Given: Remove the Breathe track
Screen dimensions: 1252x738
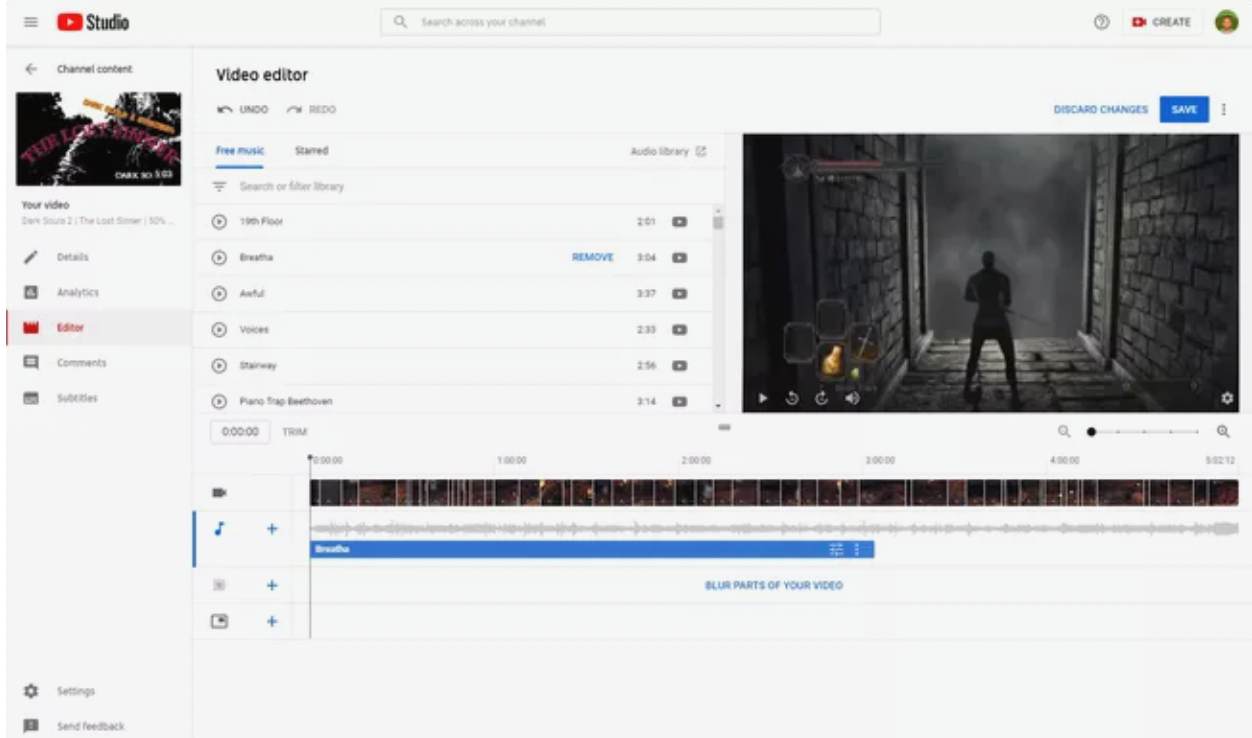Looking at the screenshot, I should [592, 257].
